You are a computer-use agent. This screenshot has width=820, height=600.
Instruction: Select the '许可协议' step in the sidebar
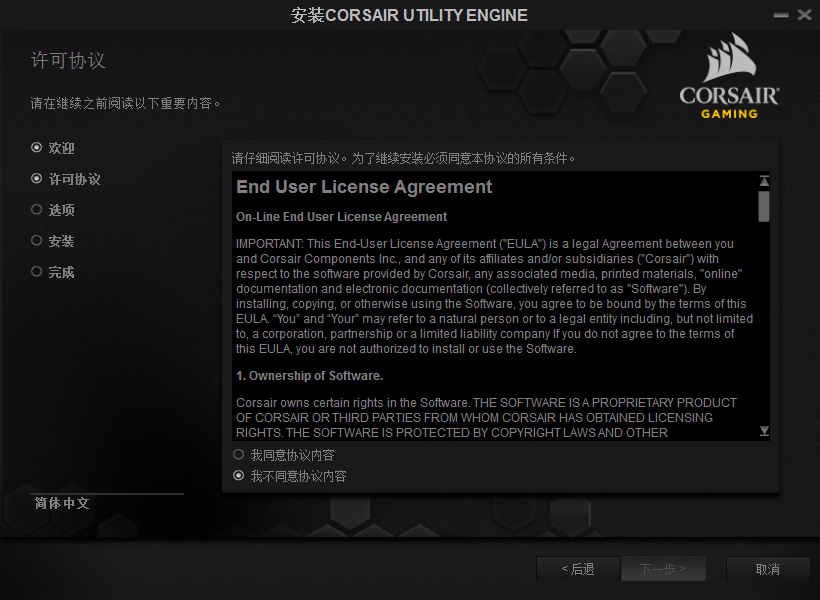pos(66,179)
